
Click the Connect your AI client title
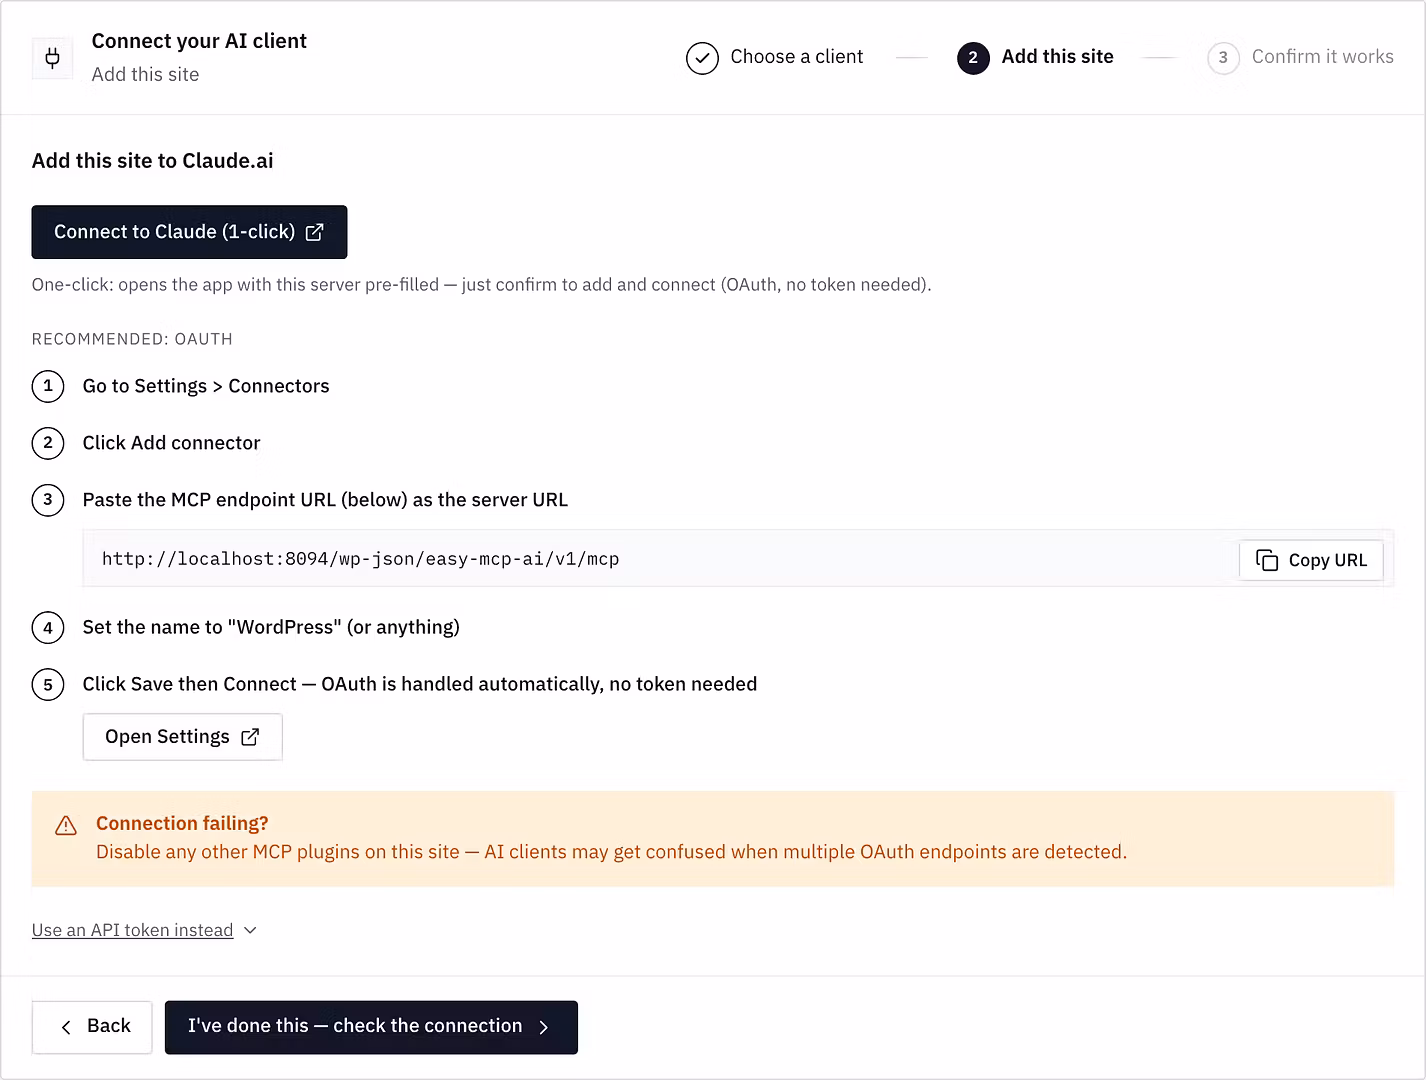click(199, 41)
